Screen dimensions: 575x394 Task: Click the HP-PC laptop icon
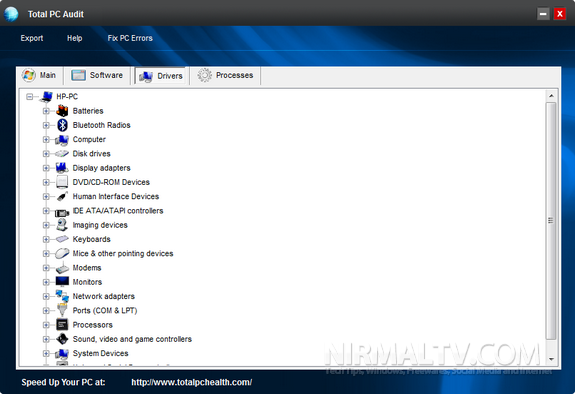(x=46, y=96)
